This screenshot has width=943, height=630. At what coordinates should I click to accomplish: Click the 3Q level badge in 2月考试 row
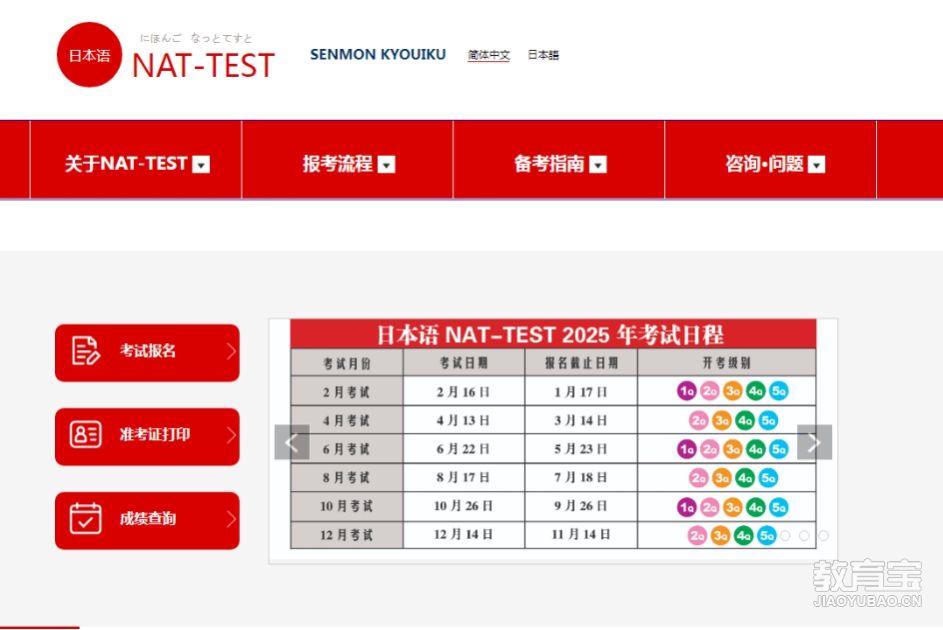[733, 391]
